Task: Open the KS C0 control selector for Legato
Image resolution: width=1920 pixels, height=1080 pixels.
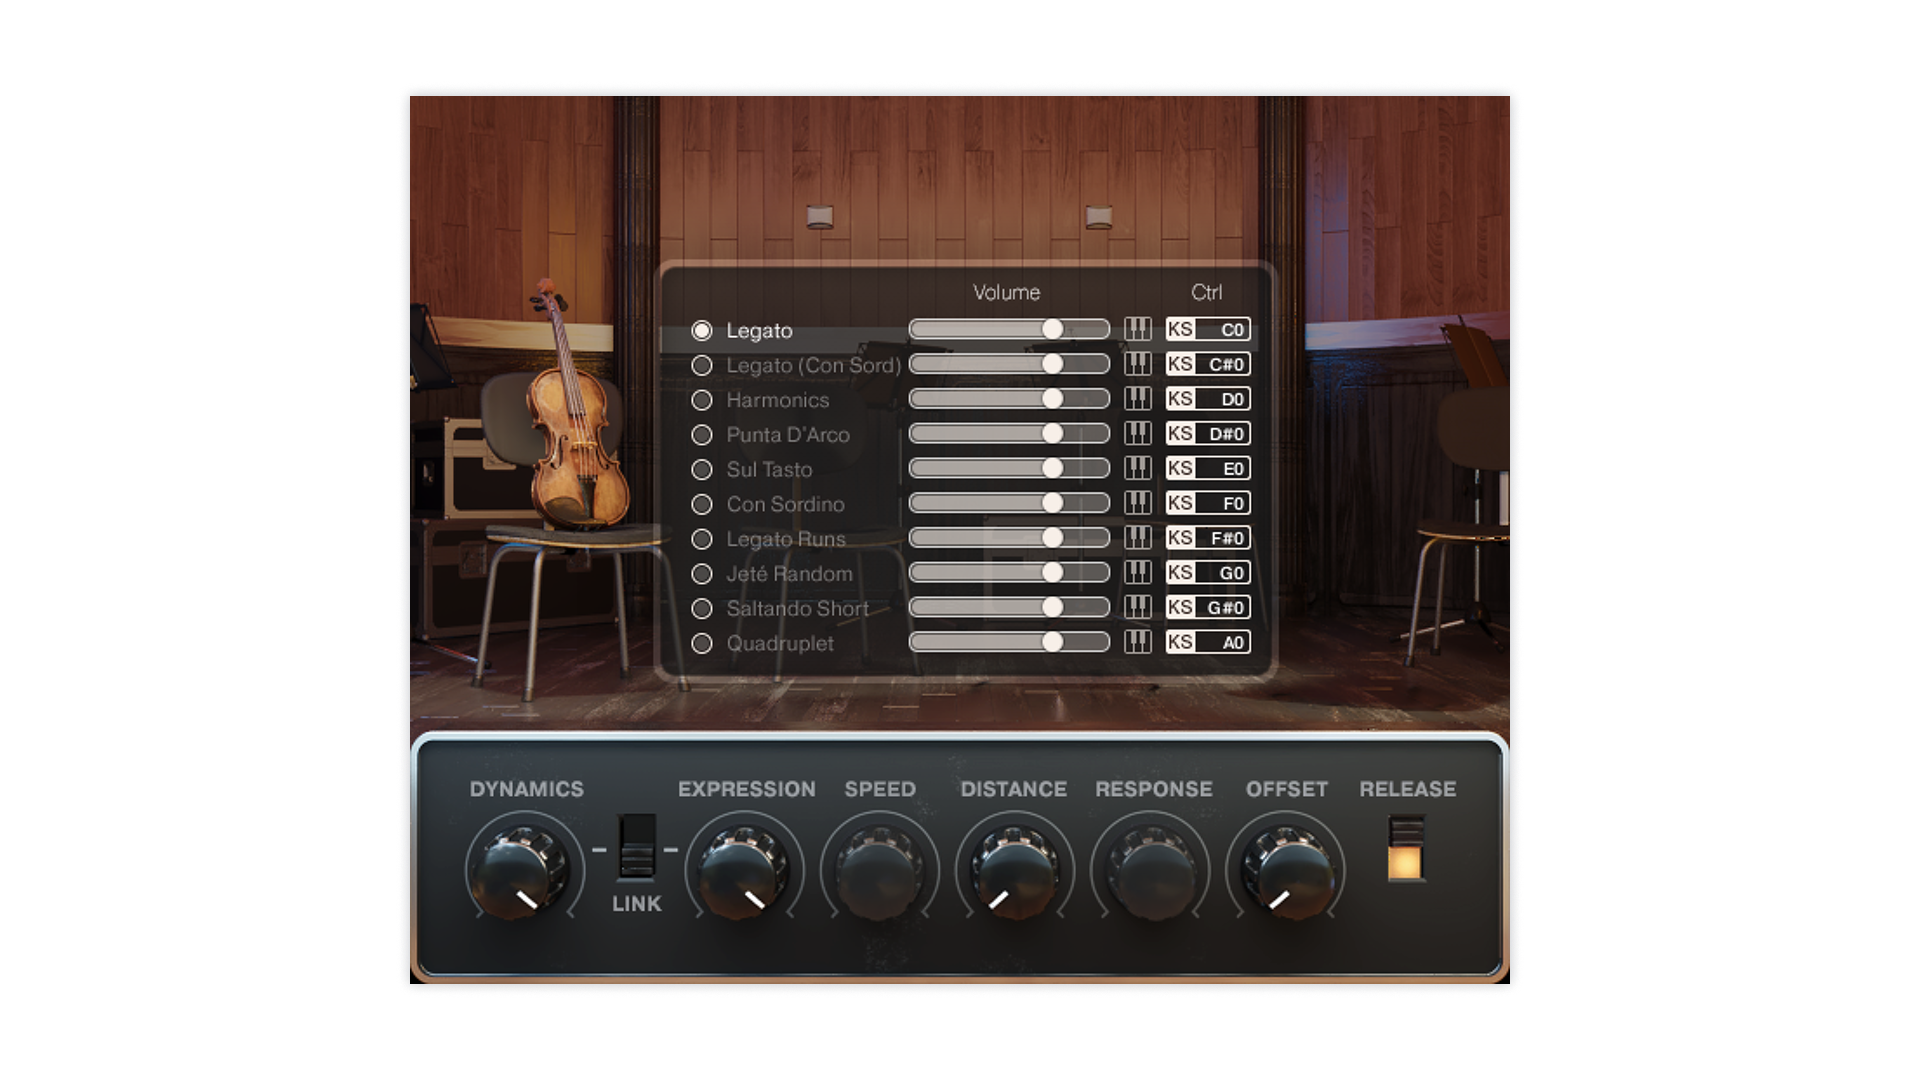Action: 1208,329
